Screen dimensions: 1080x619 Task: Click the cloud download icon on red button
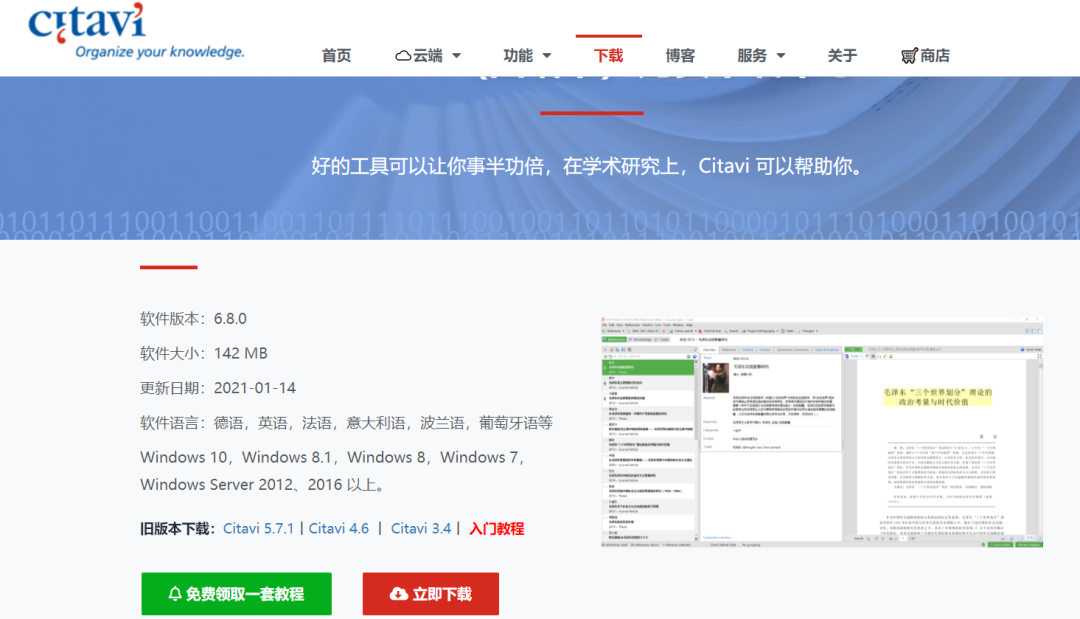point(398,594)
